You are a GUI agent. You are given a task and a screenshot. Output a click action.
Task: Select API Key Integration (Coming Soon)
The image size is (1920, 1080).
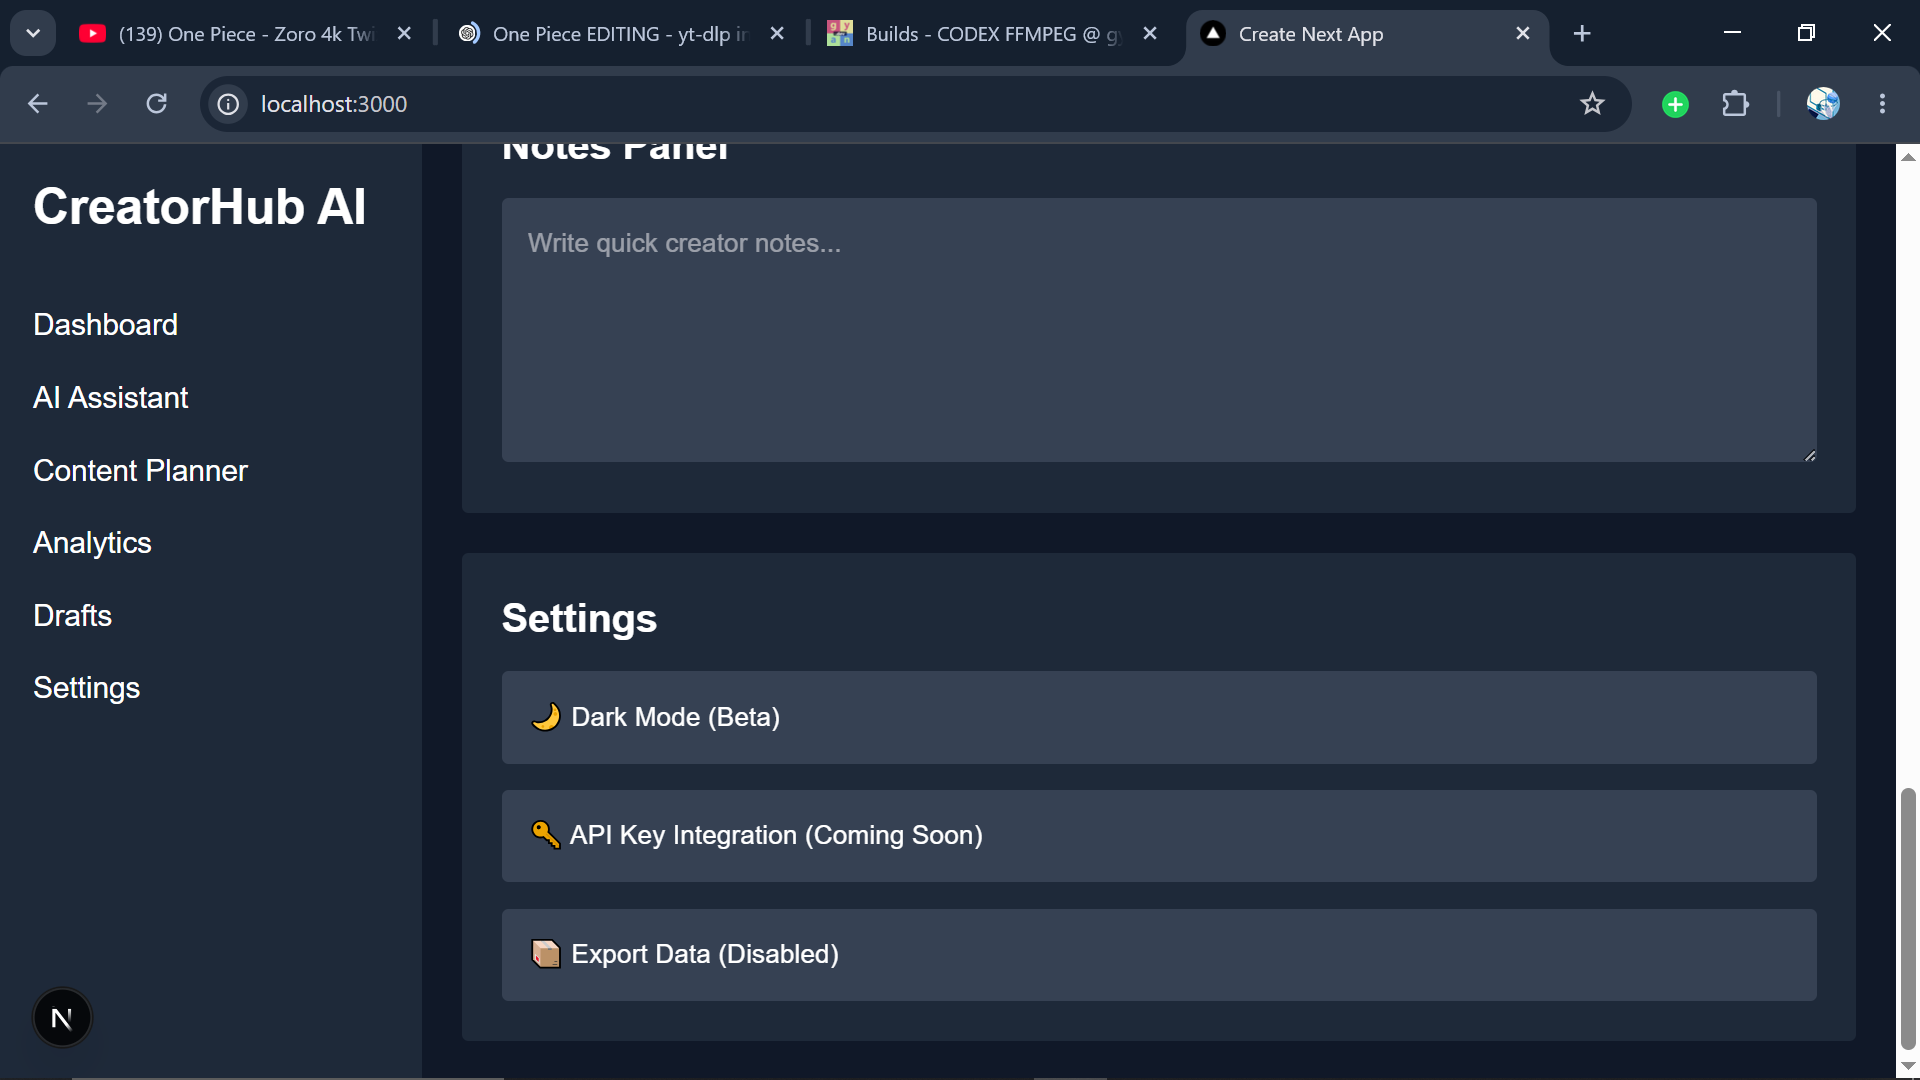tap(1159, 836)
